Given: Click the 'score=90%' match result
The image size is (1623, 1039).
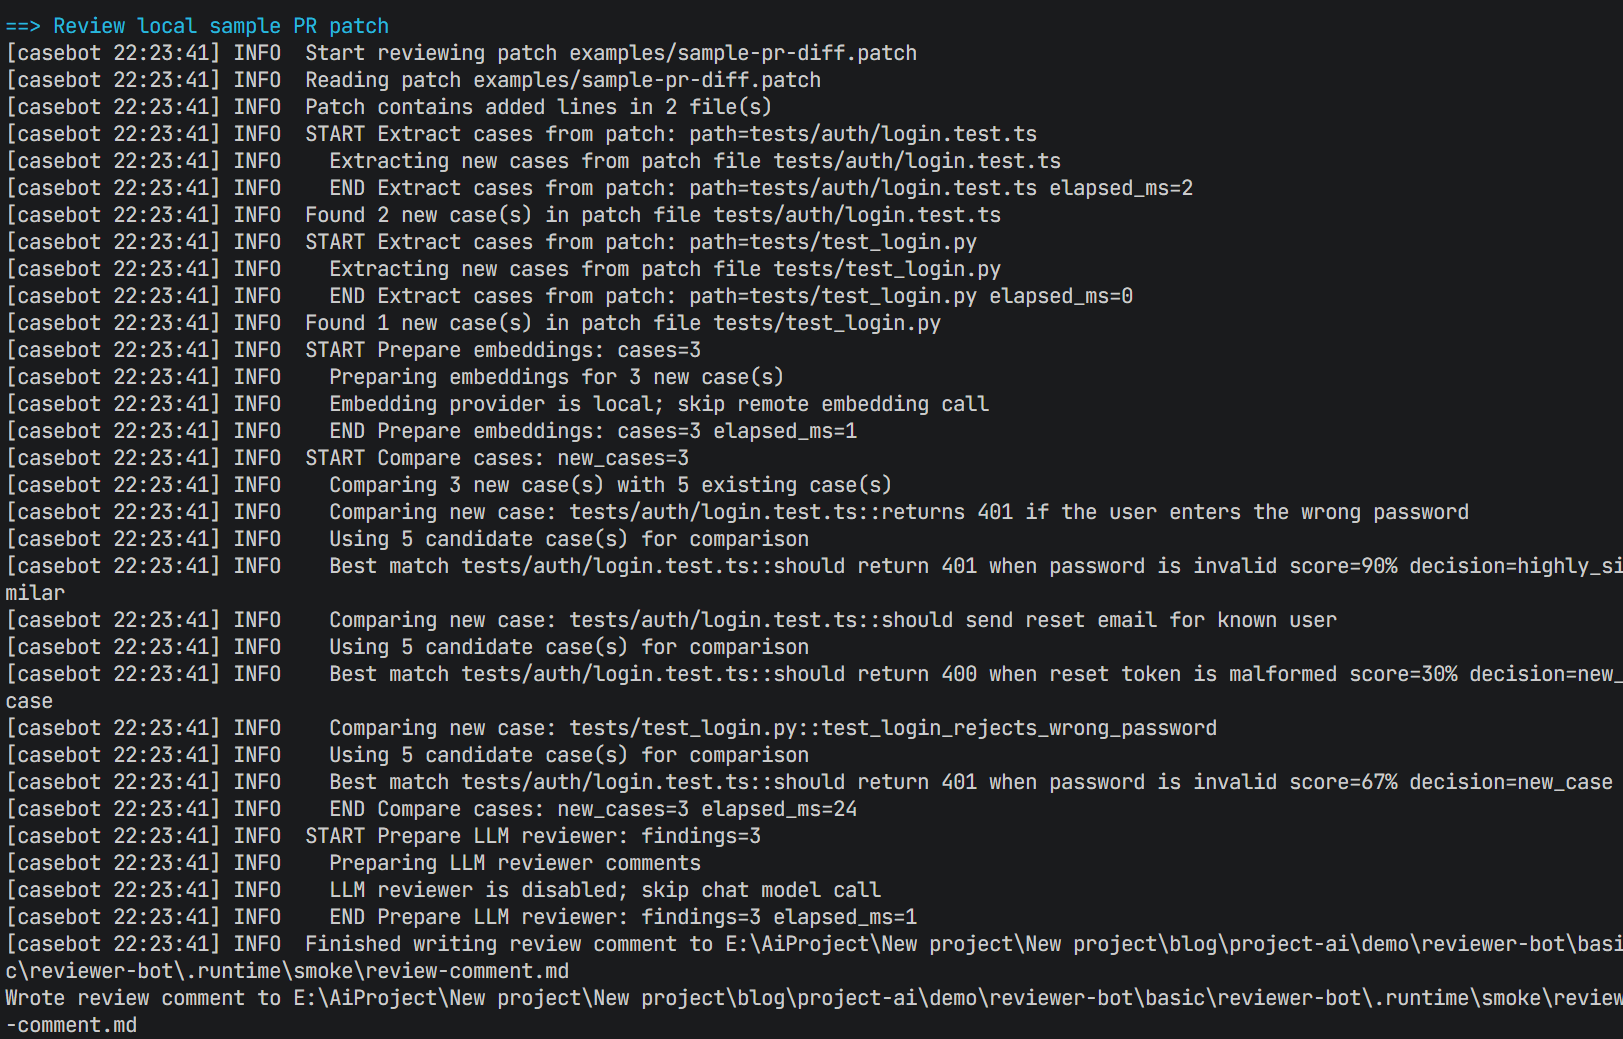Looking at the screenshot, I should pos(1343,566).
